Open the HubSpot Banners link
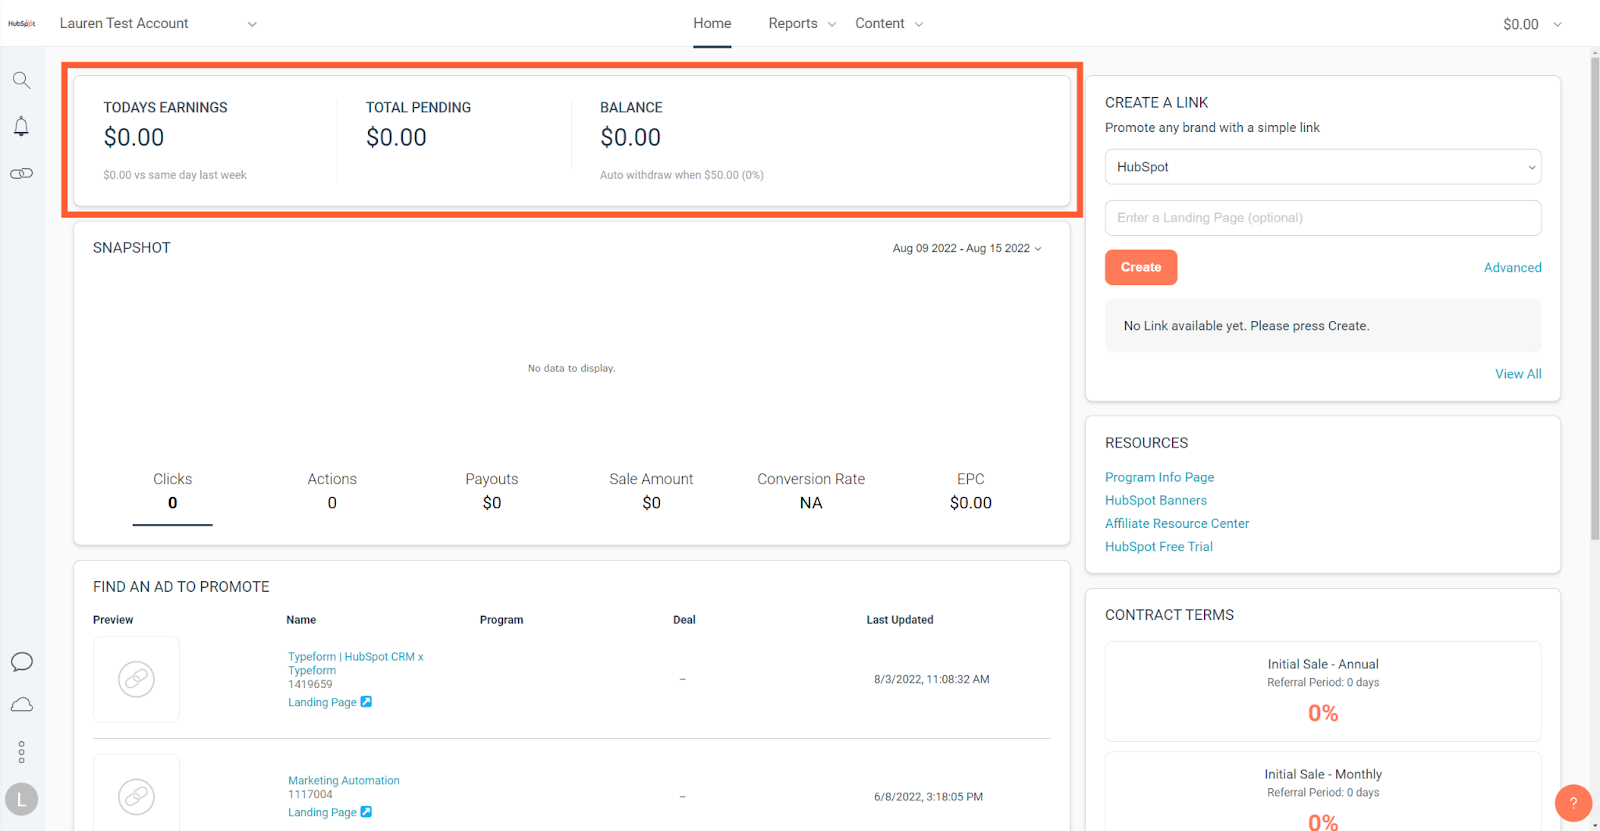 click(1156, 500)
